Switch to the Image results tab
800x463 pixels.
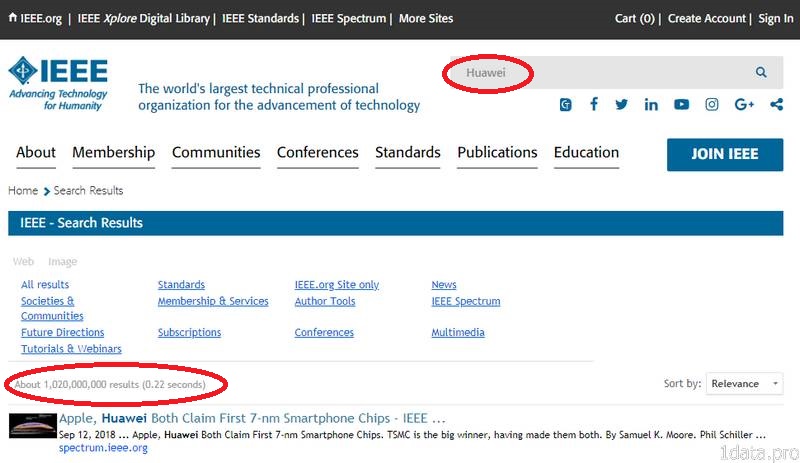click(62, 261)
